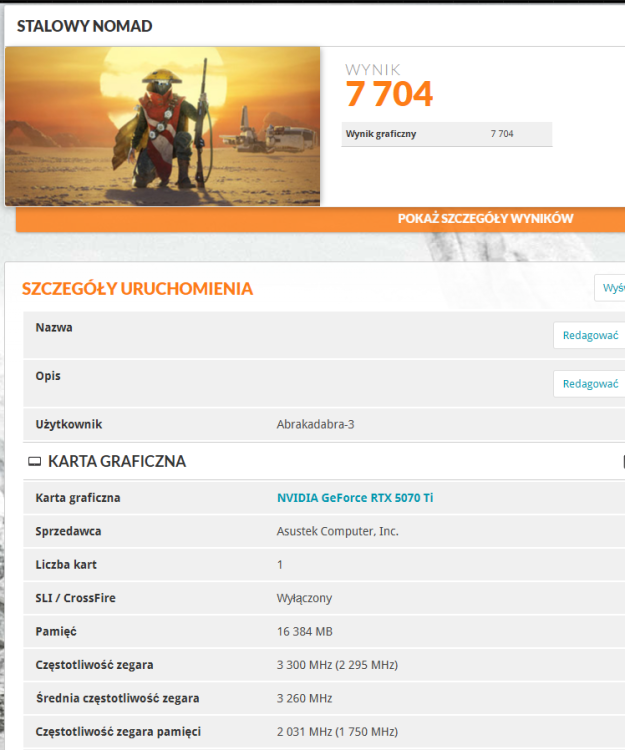Select the username Abrakadabra-3
The width and height of the screenshot is (625, 750).
(315, 424)
